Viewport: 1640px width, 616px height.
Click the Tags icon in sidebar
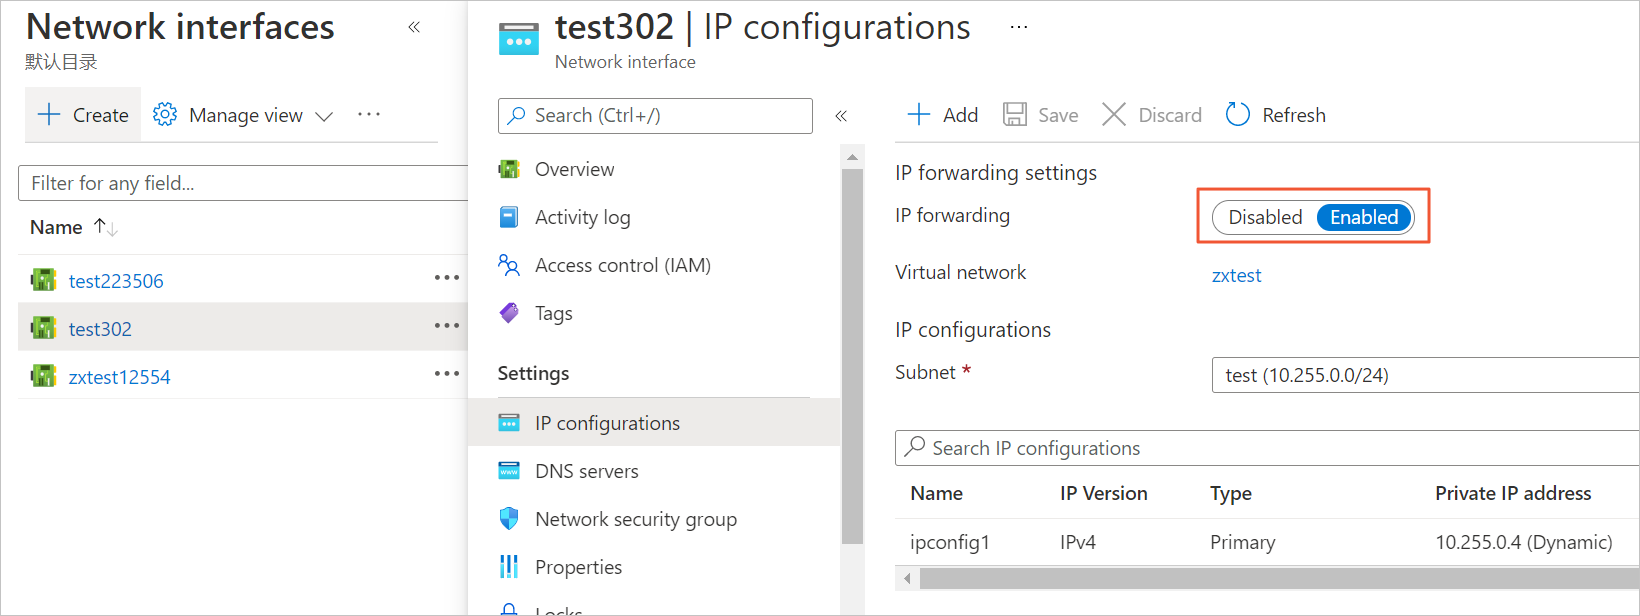(509, 313)
